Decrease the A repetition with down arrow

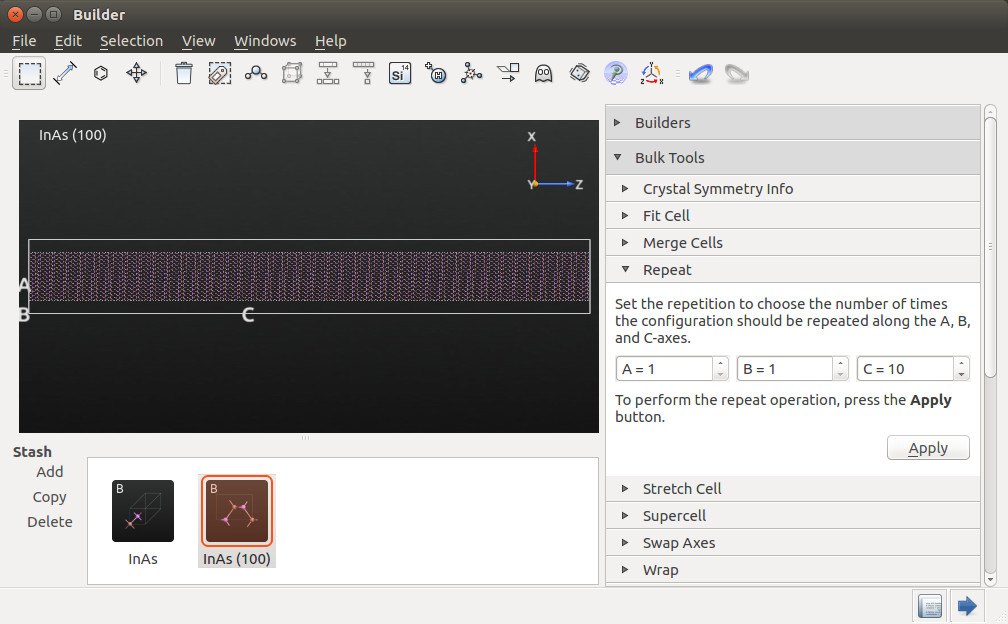721,375
